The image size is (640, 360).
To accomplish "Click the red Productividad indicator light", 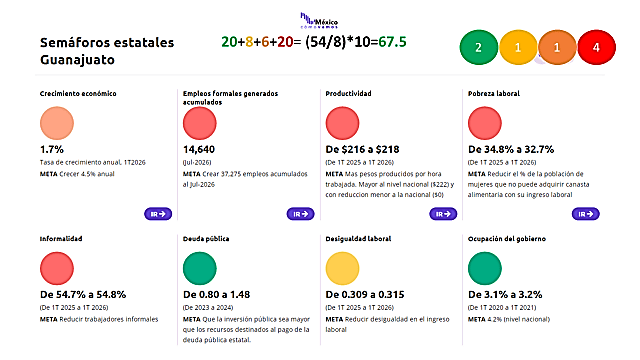I will (342, 123).
